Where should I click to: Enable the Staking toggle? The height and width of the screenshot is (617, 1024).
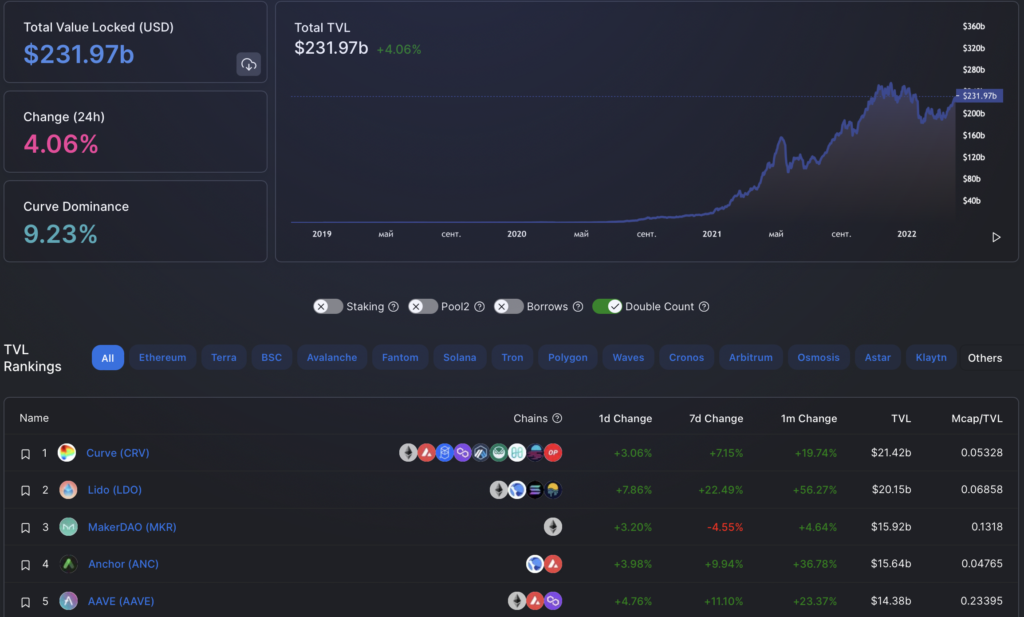(327, 307)
